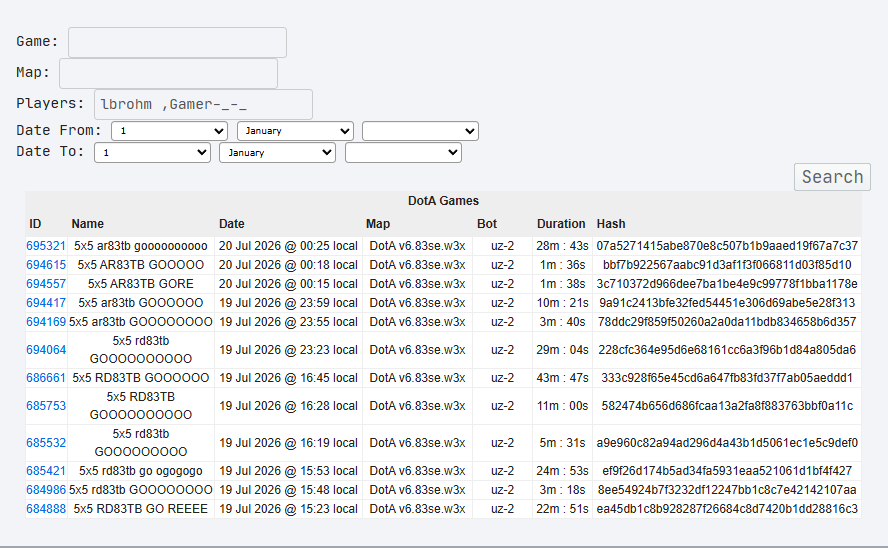Click the Game input field
This screenshot has height=548, width=888.
[177, 42]
